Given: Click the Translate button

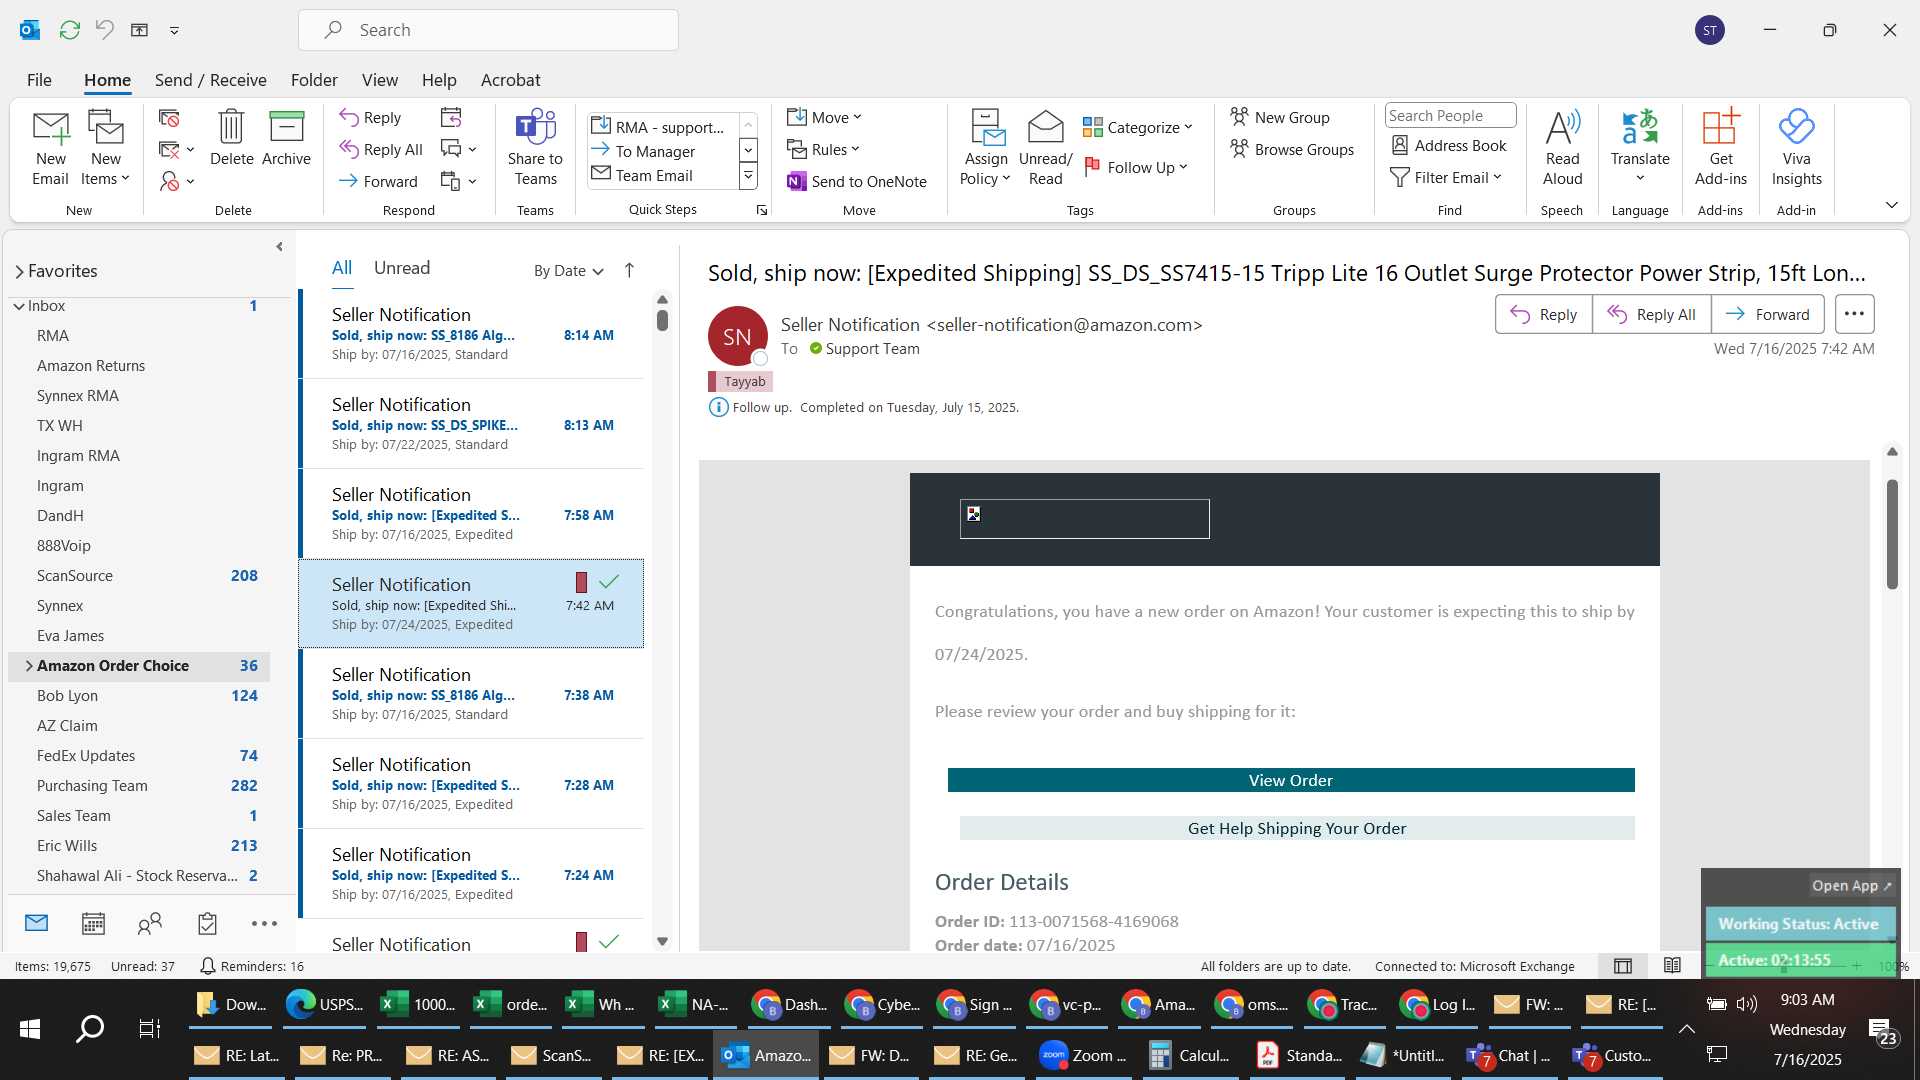Looking at the screenshot, I should pyautogui.click(x=1640, y=148).
